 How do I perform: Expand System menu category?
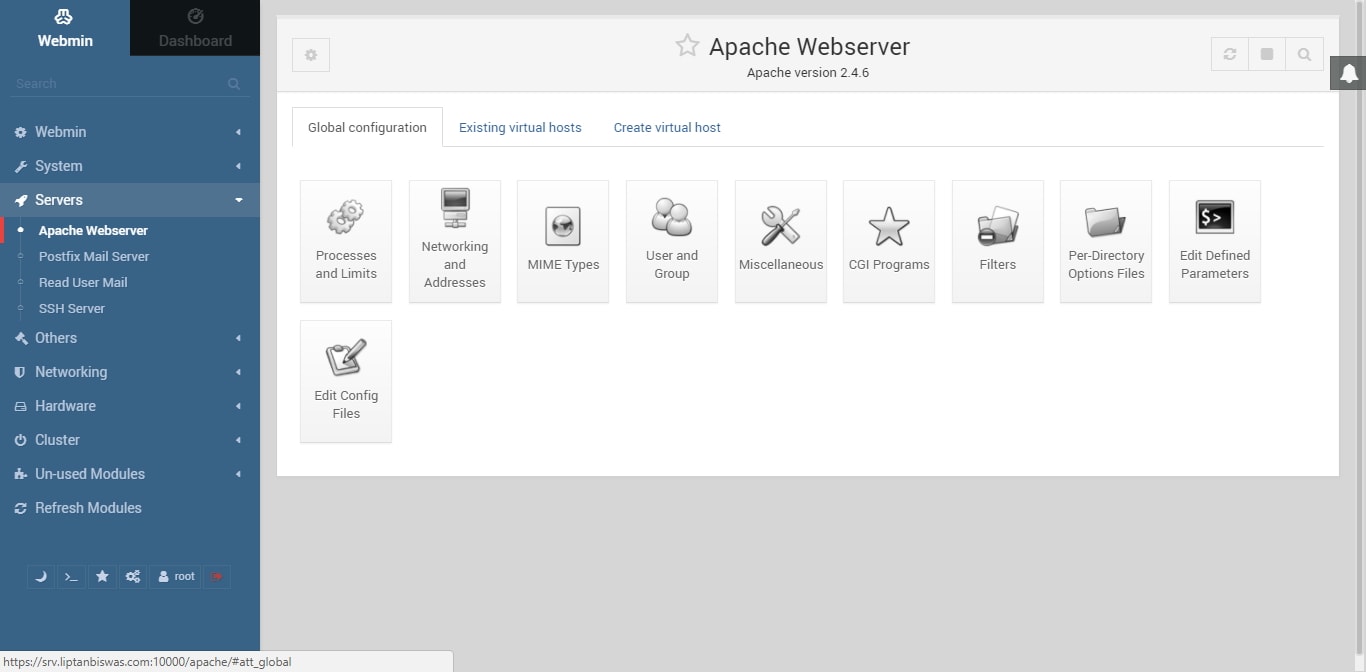click(130, 166)
